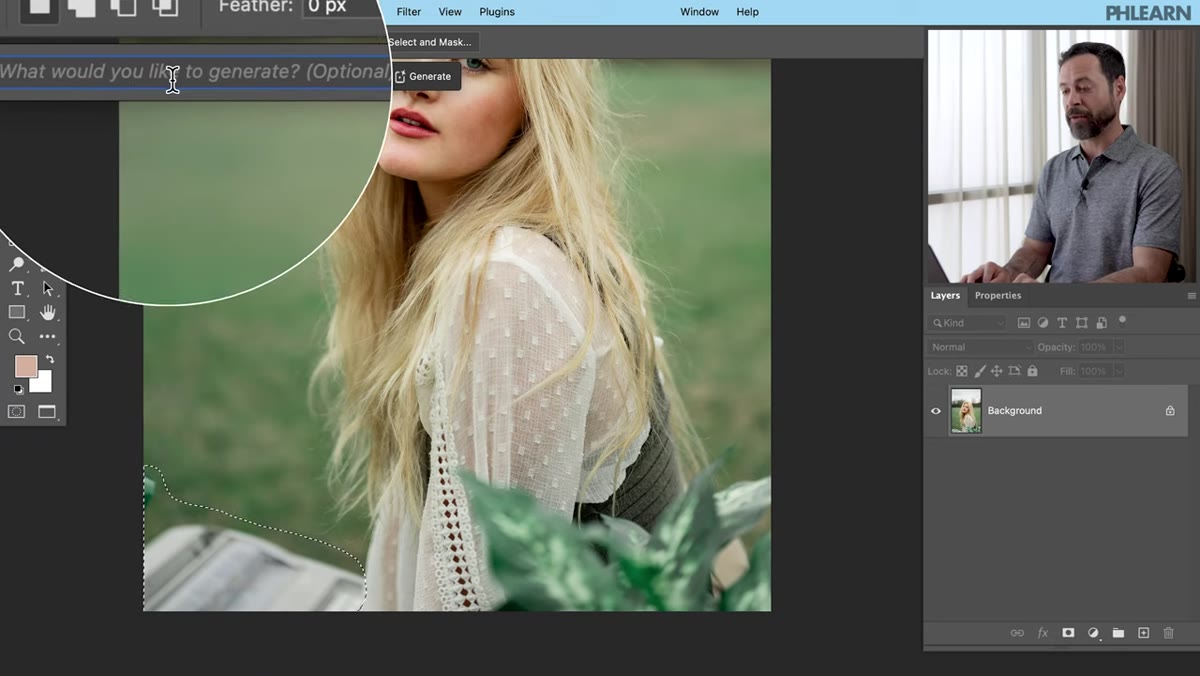Create a new layer
This screenshot has height=676, width=1200.
click(x=1143, y=633)
